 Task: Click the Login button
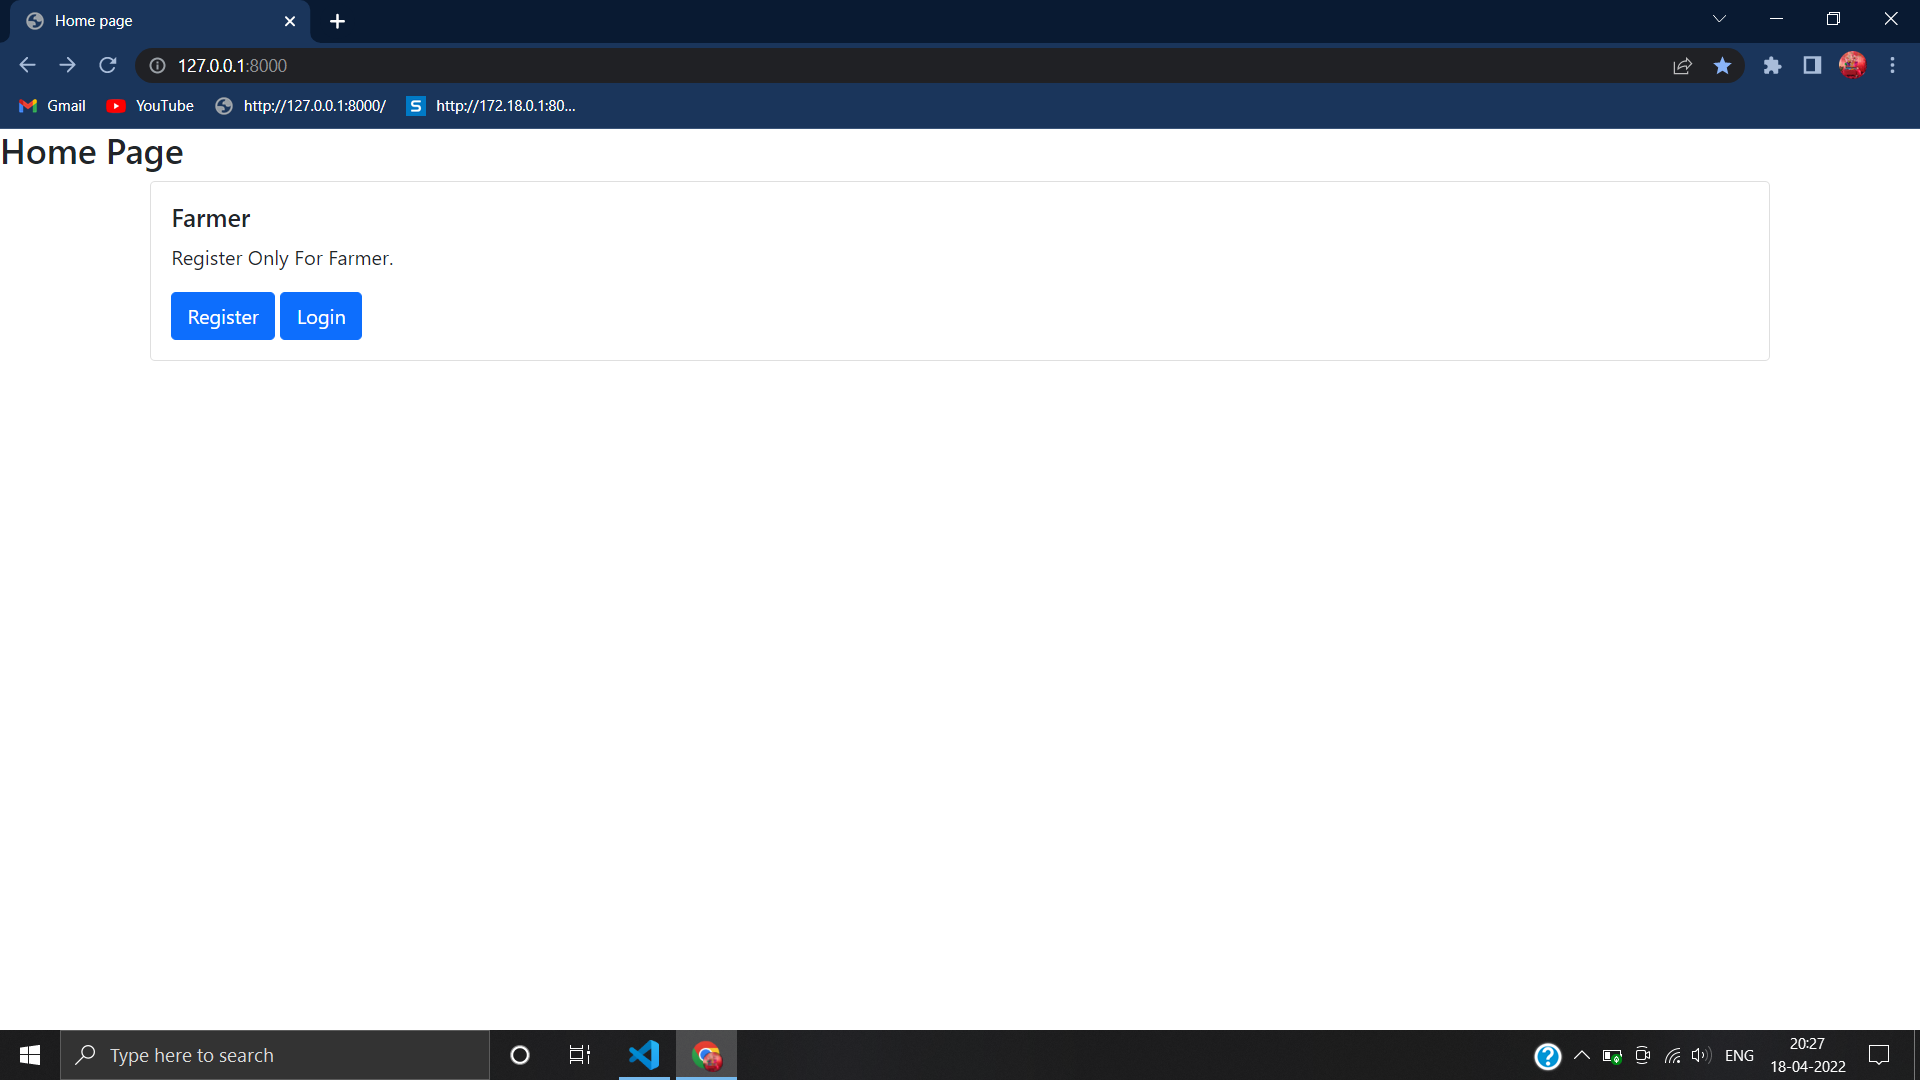[x=321, y=316]
